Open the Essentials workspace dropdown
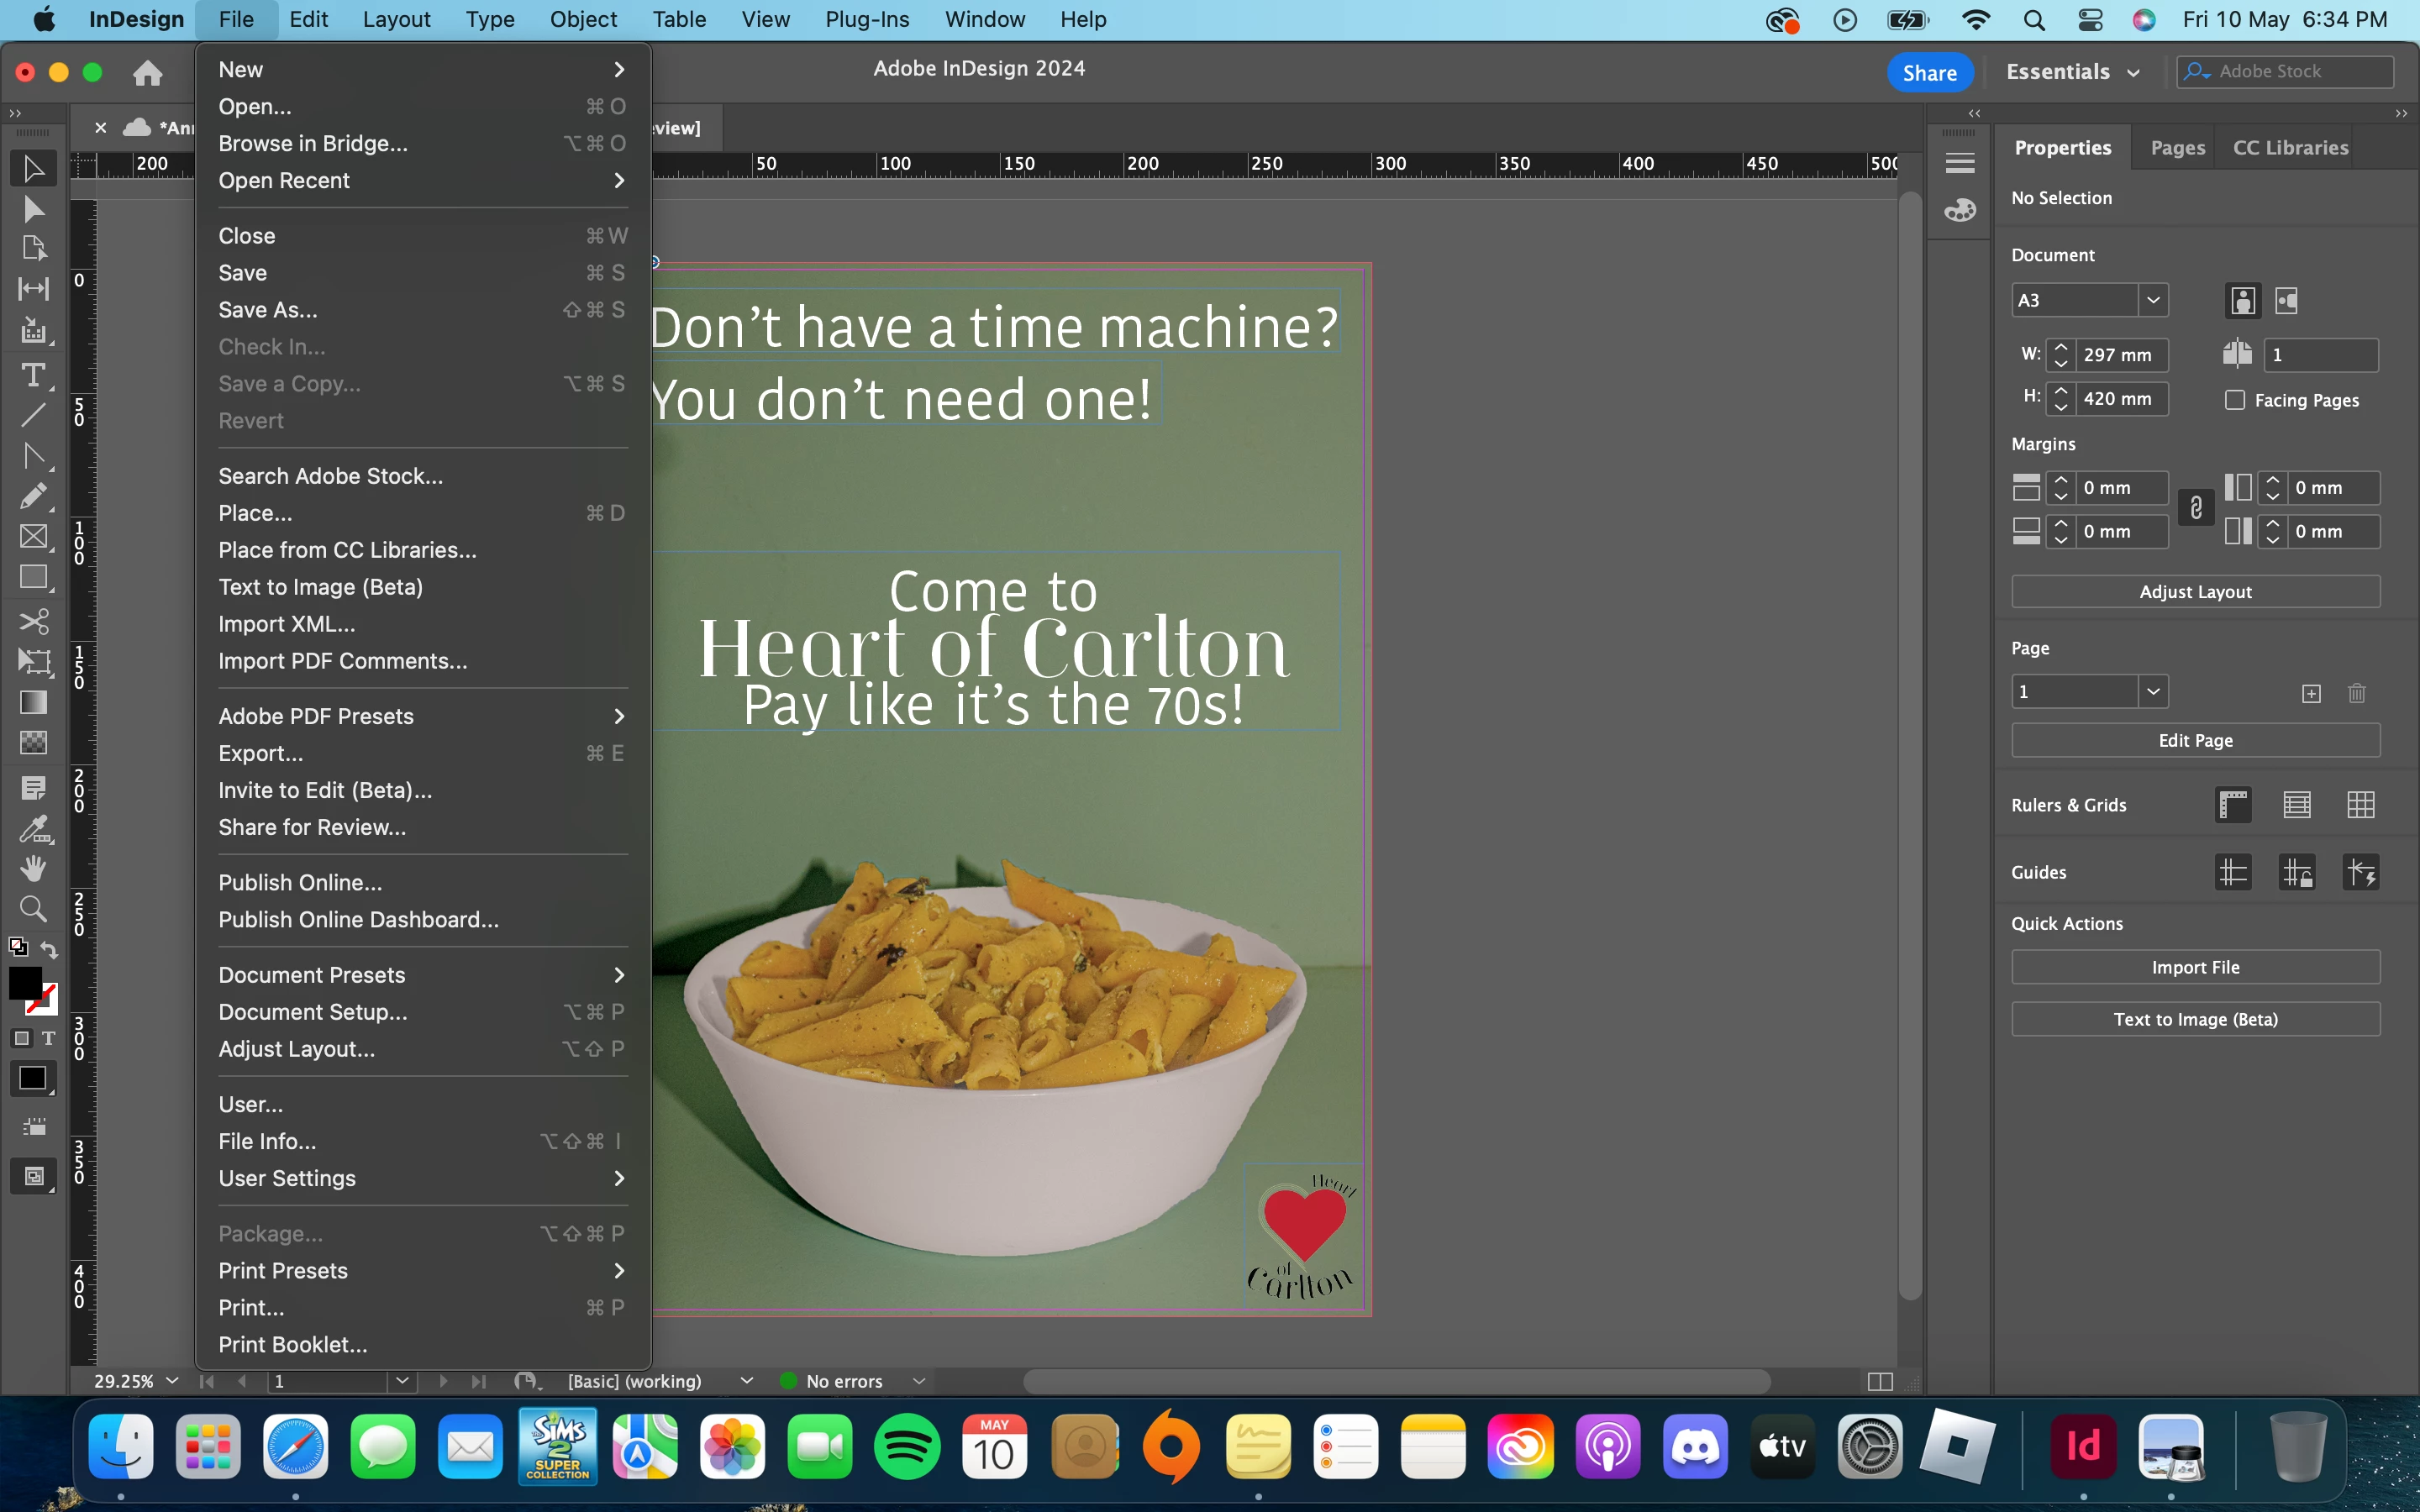 click(2072, 72)
